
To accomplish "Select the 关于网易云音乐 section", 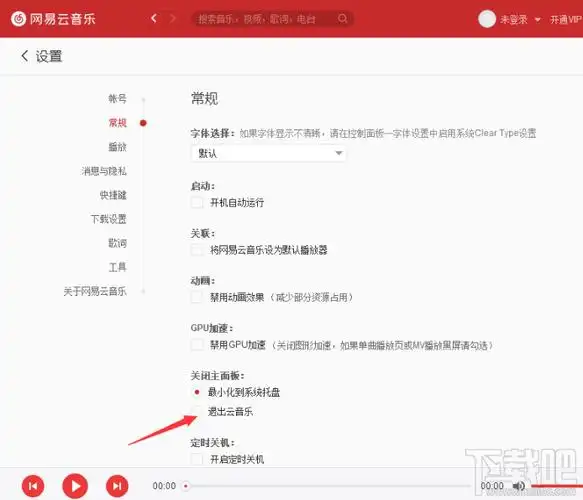I will coord(95,291).
